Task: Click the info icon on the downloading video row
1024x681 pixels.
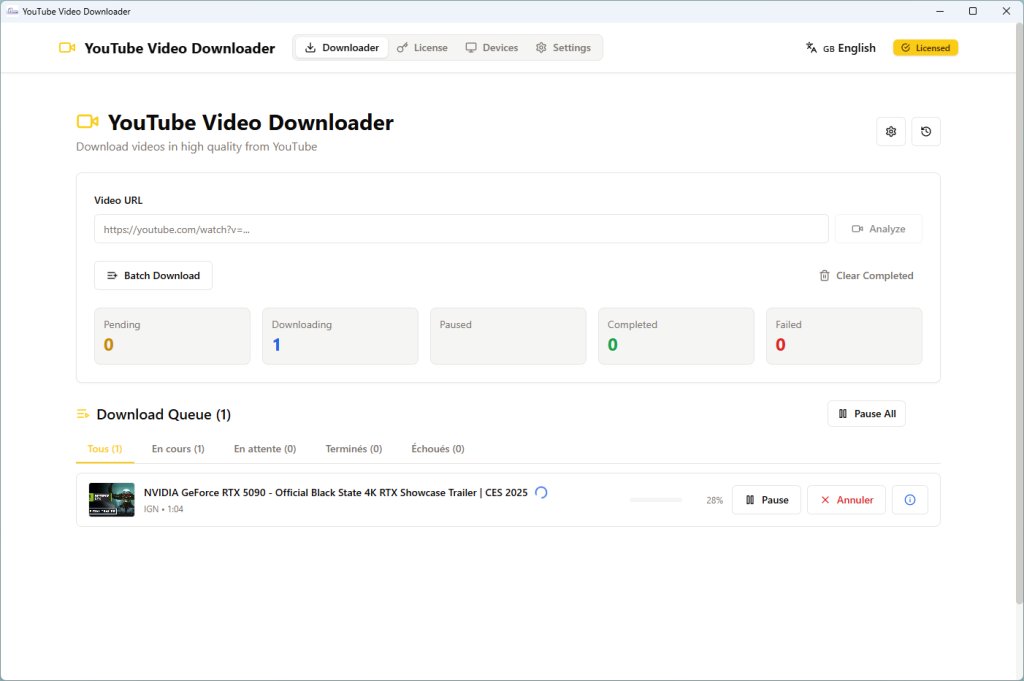Action: 909,499
